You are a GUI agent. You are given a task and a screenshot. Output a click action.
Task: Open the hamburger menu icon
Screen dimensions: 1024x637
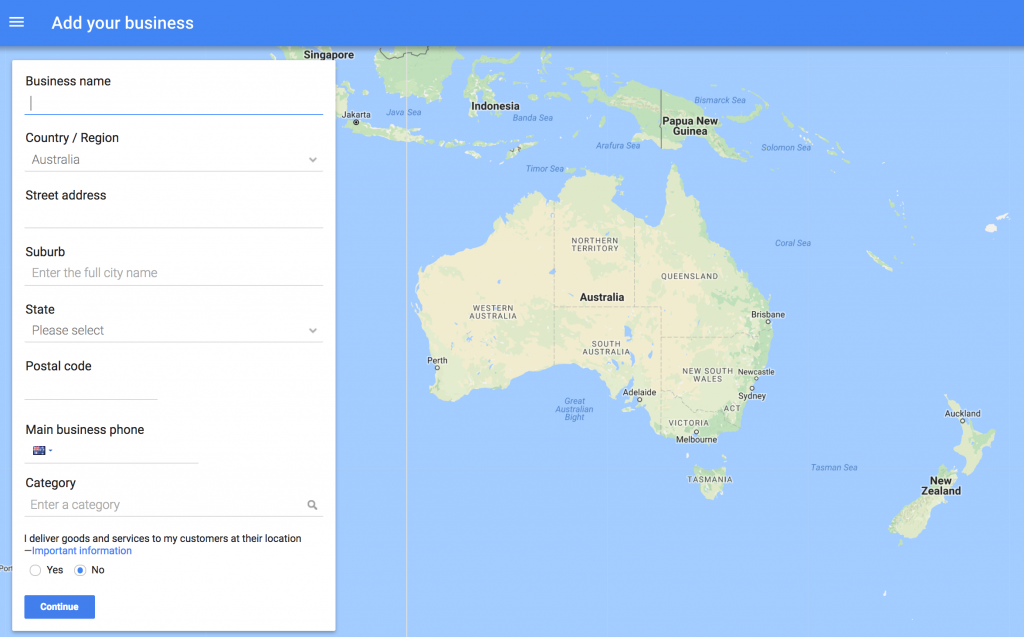[16, 22]
